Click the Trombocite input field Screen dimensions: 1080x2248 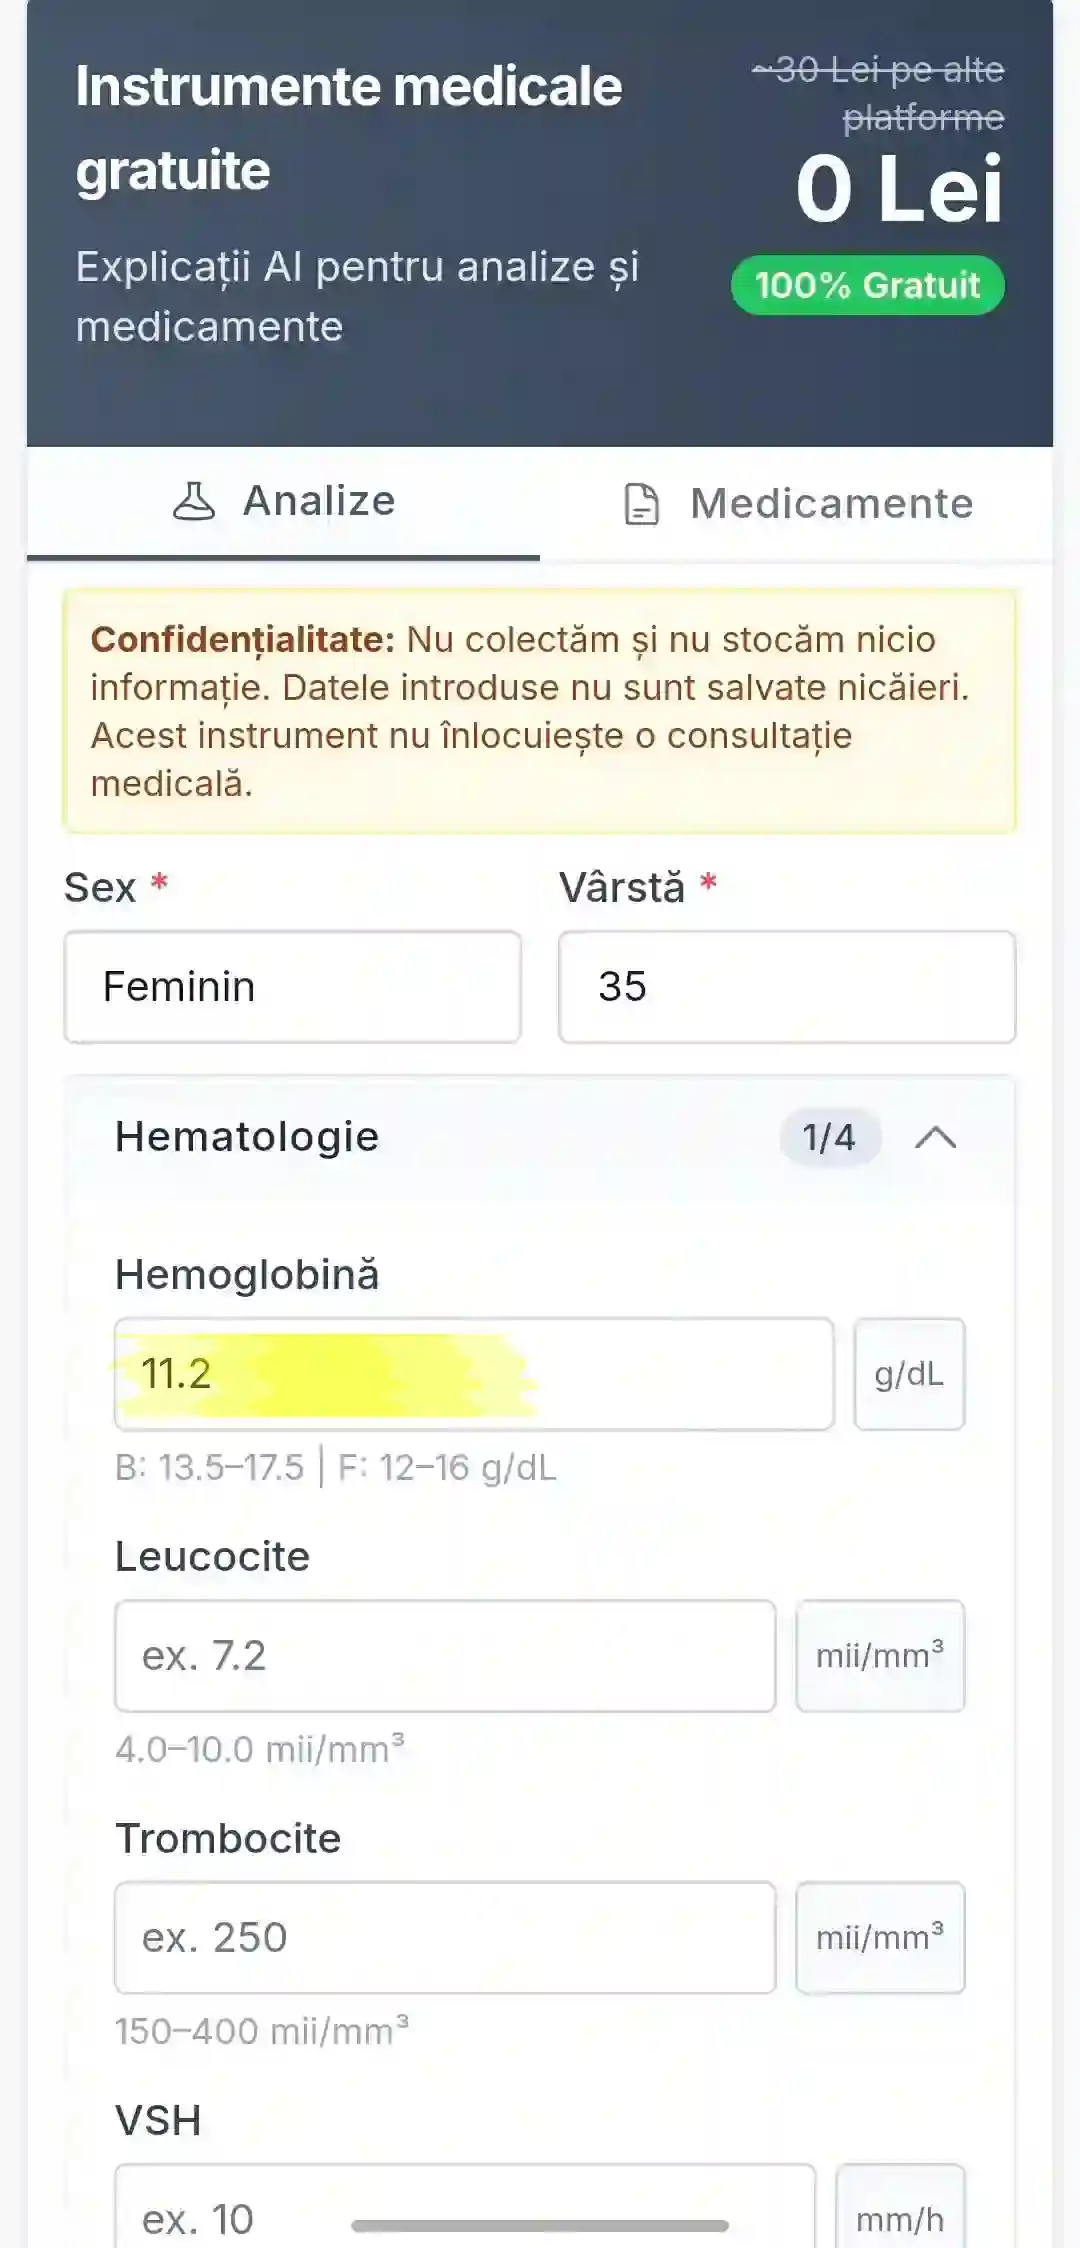445,1937
